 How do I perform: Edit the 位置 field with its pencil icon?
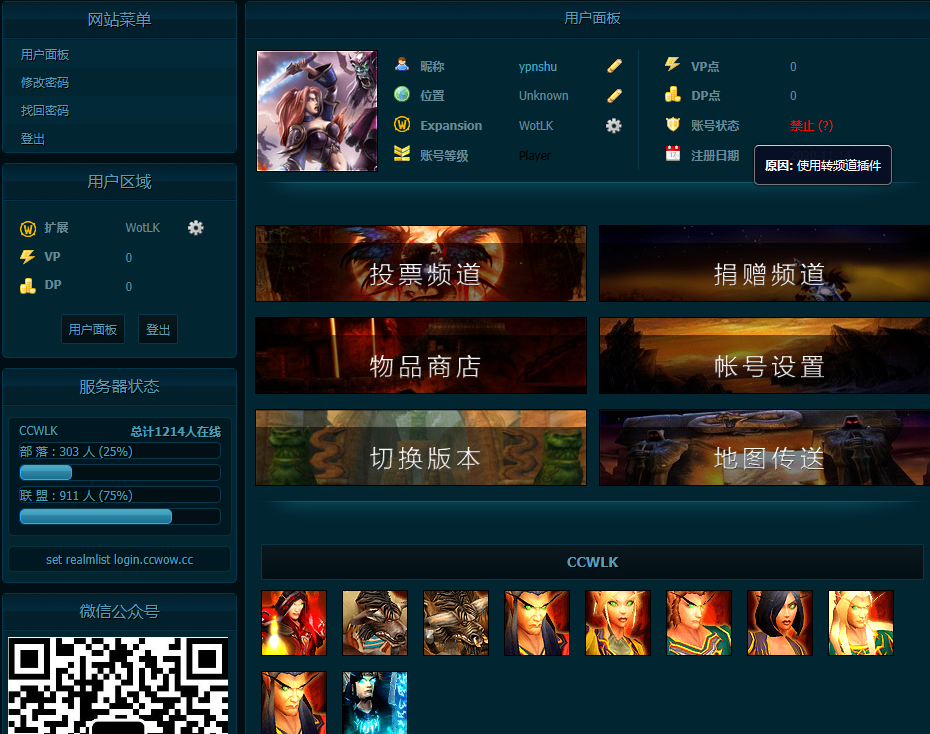tap(614, 96)
